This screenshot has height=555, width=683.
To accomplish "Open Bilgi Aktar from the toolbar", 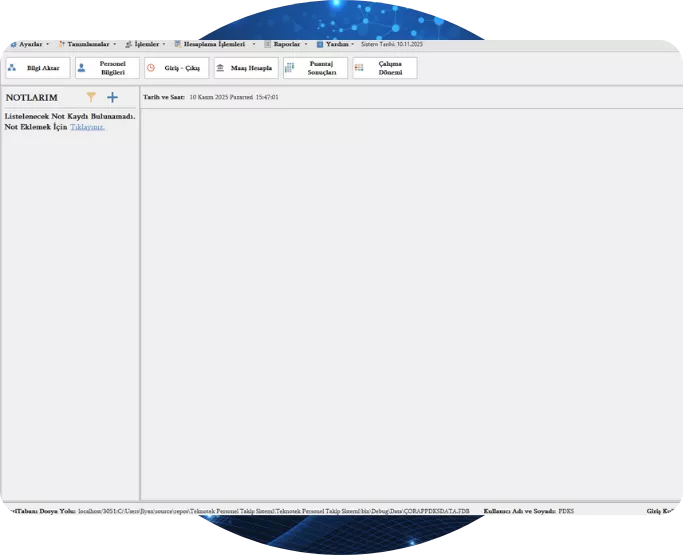I will click(37, 68).
